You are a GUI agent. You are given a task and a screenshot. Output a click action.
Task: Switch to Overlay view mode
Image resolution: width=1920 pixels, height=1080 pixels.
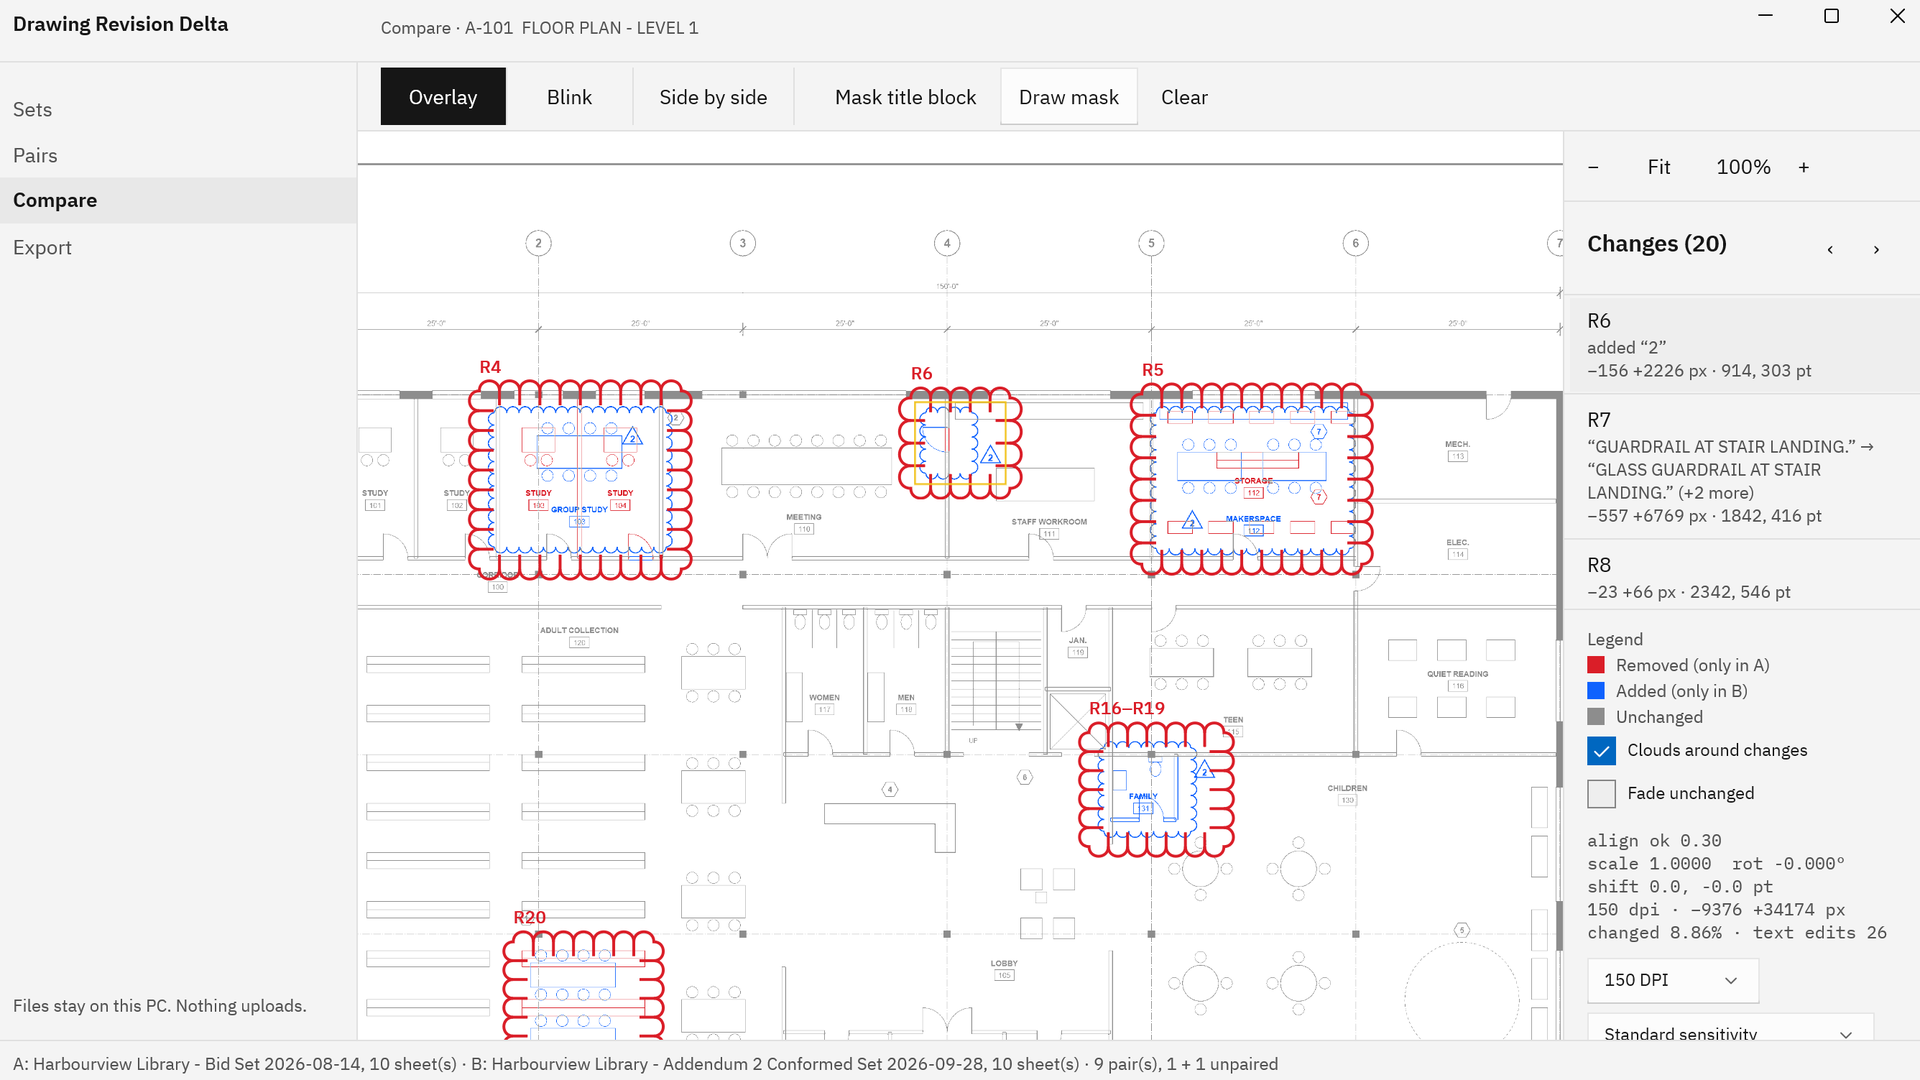coord(443,97)
